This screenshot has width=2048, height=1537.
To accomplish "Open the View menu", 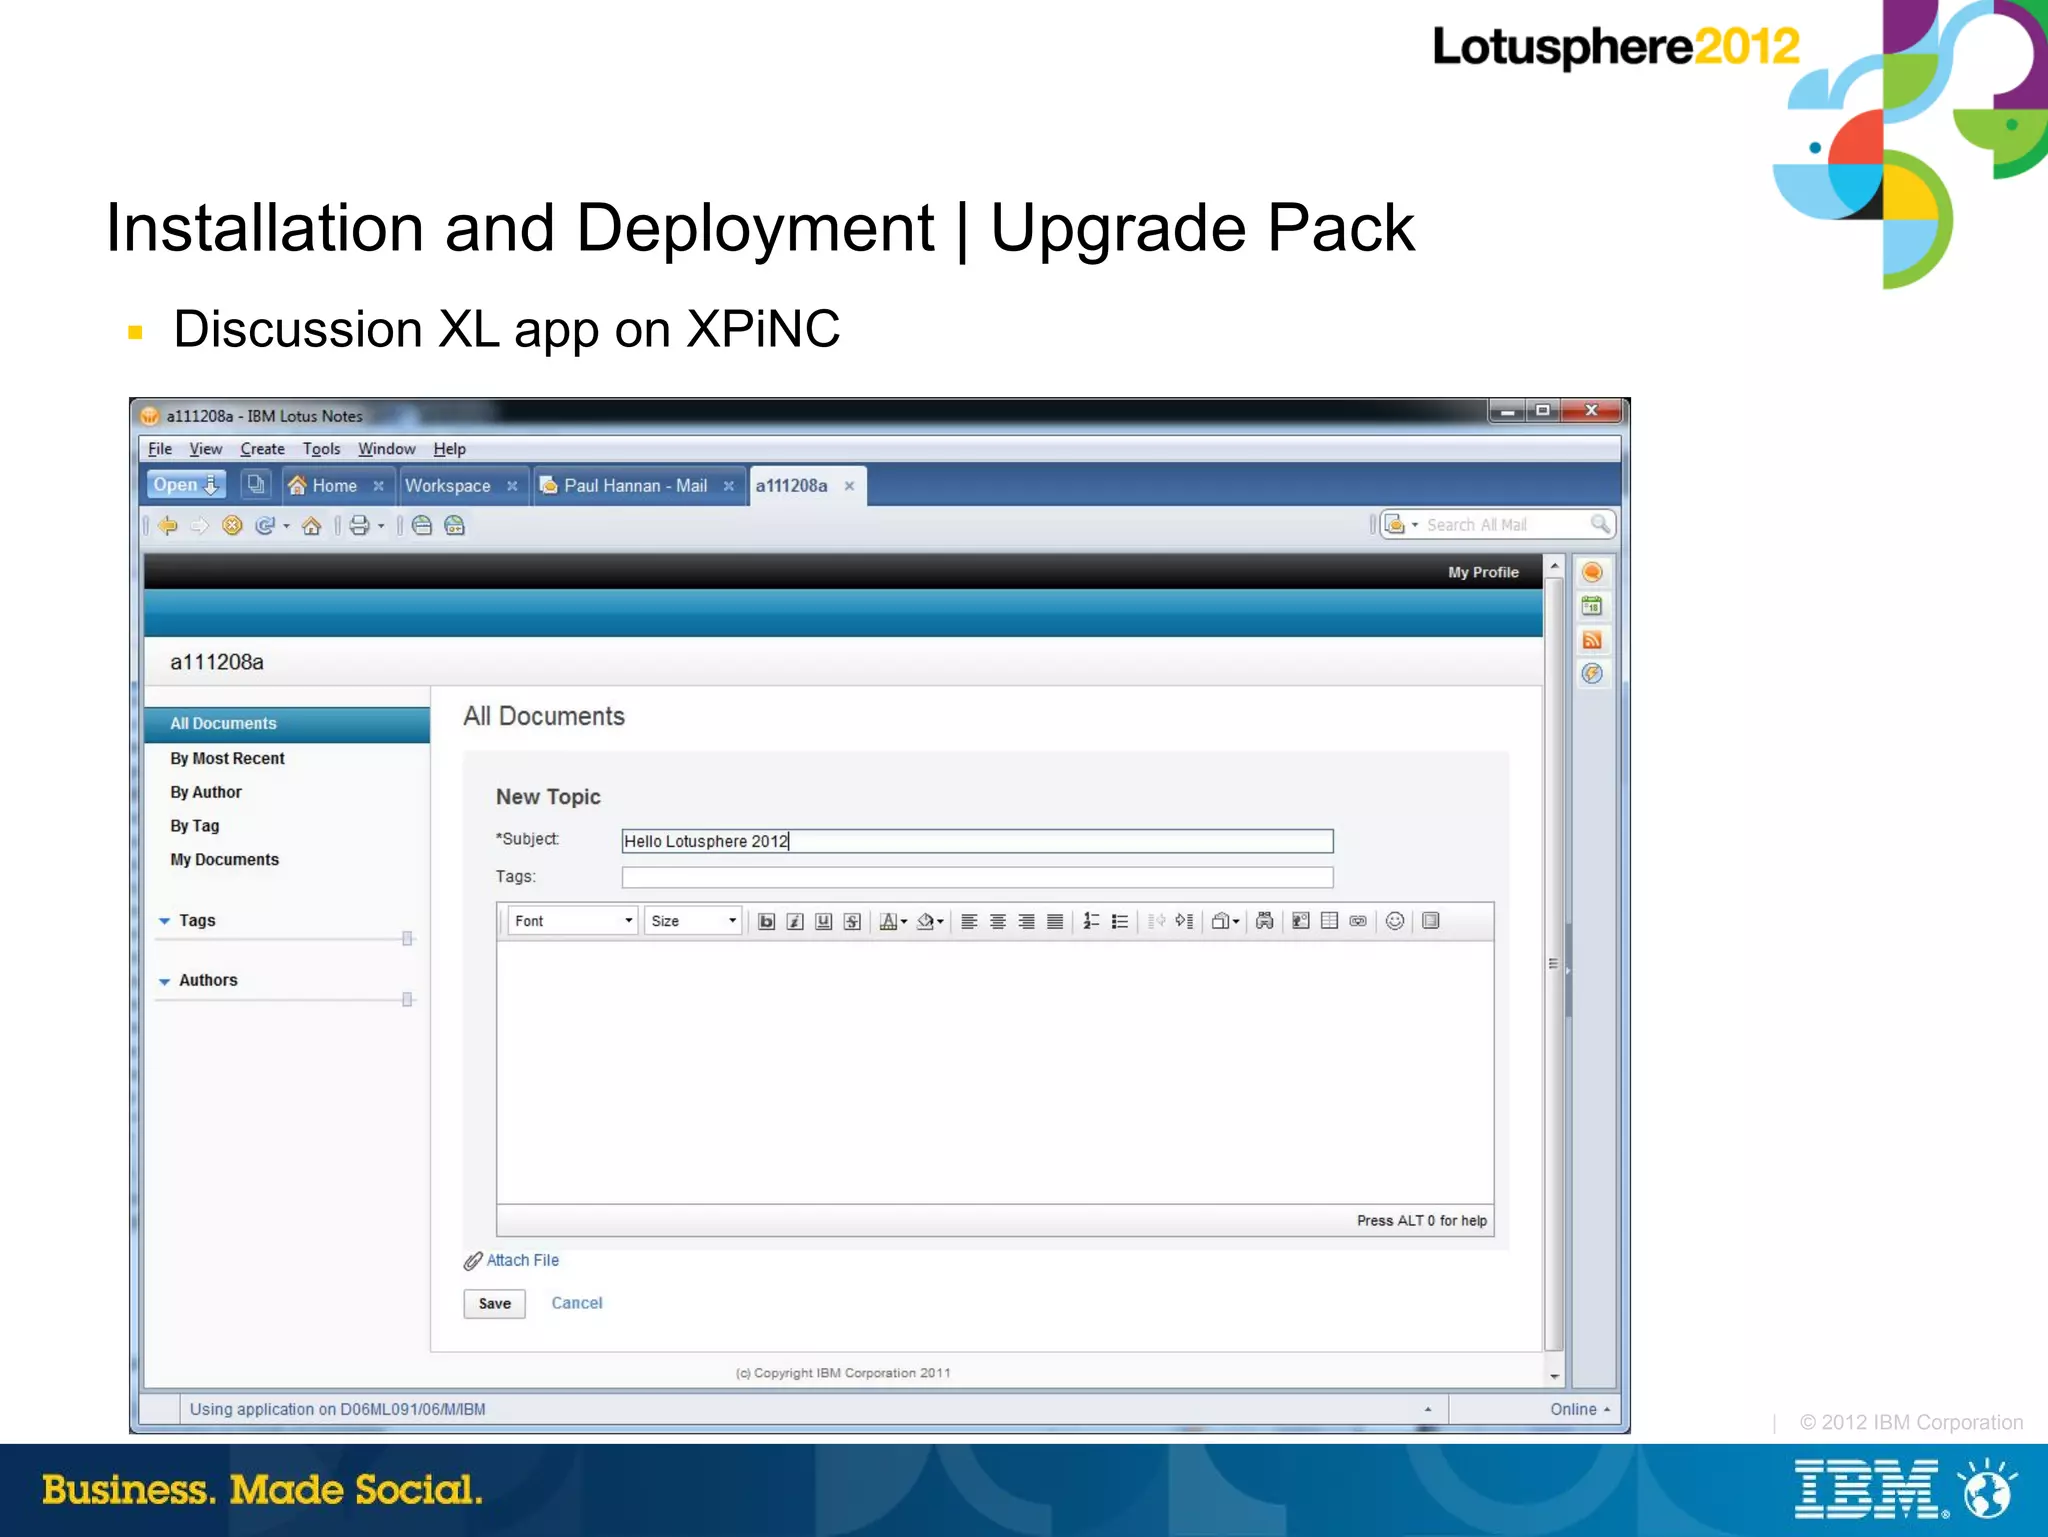I will pos(206,449).
